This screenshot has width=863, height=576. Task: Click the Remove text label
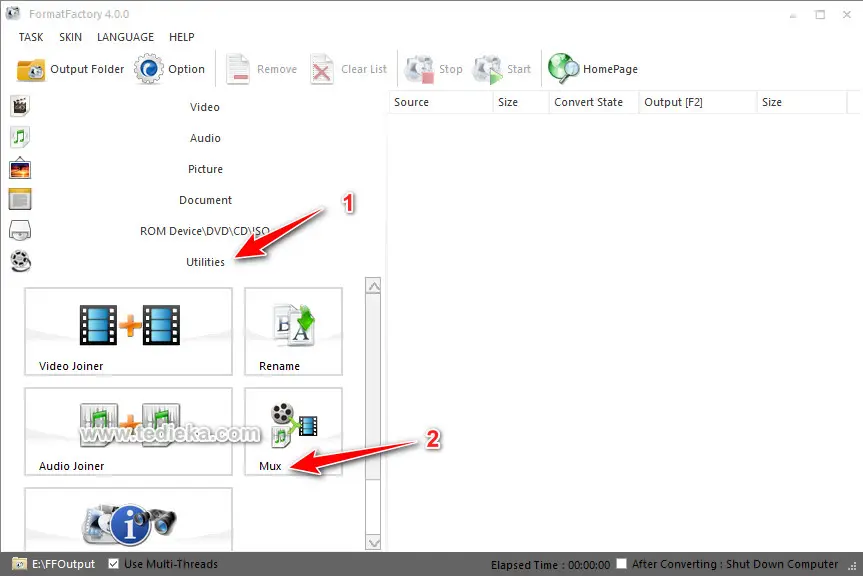(x=277, y=69)
